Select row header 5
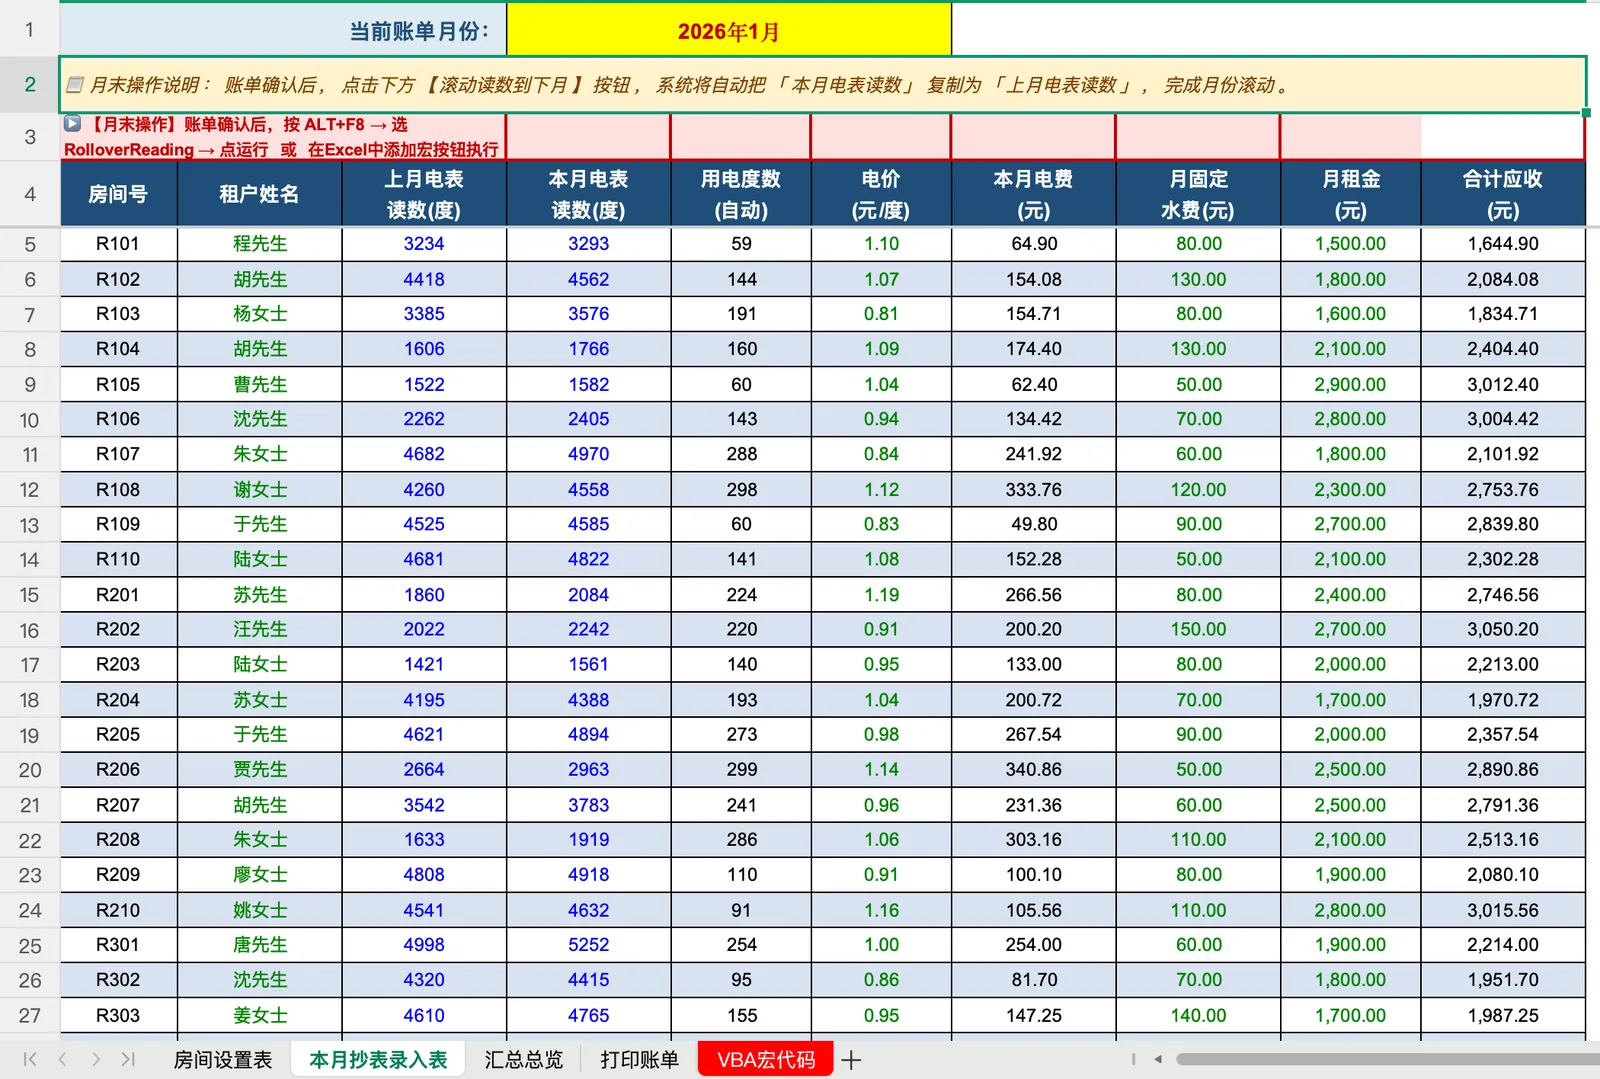This screenshot has width=1600, height=1079. (x=30, y=244)
